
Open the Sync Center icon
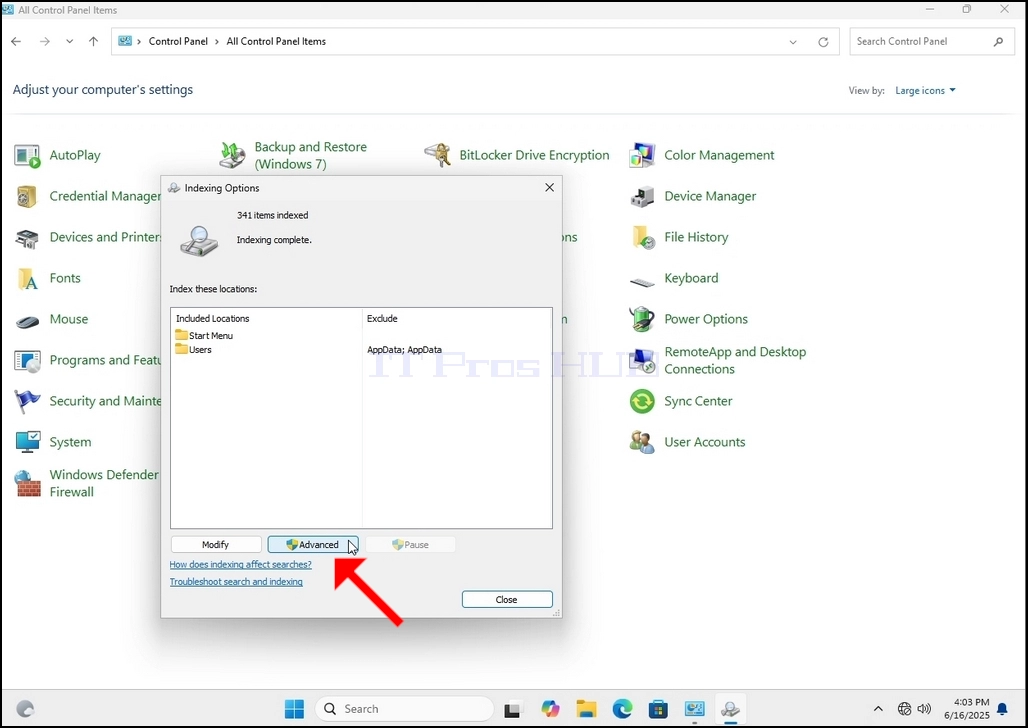[642, 401]
